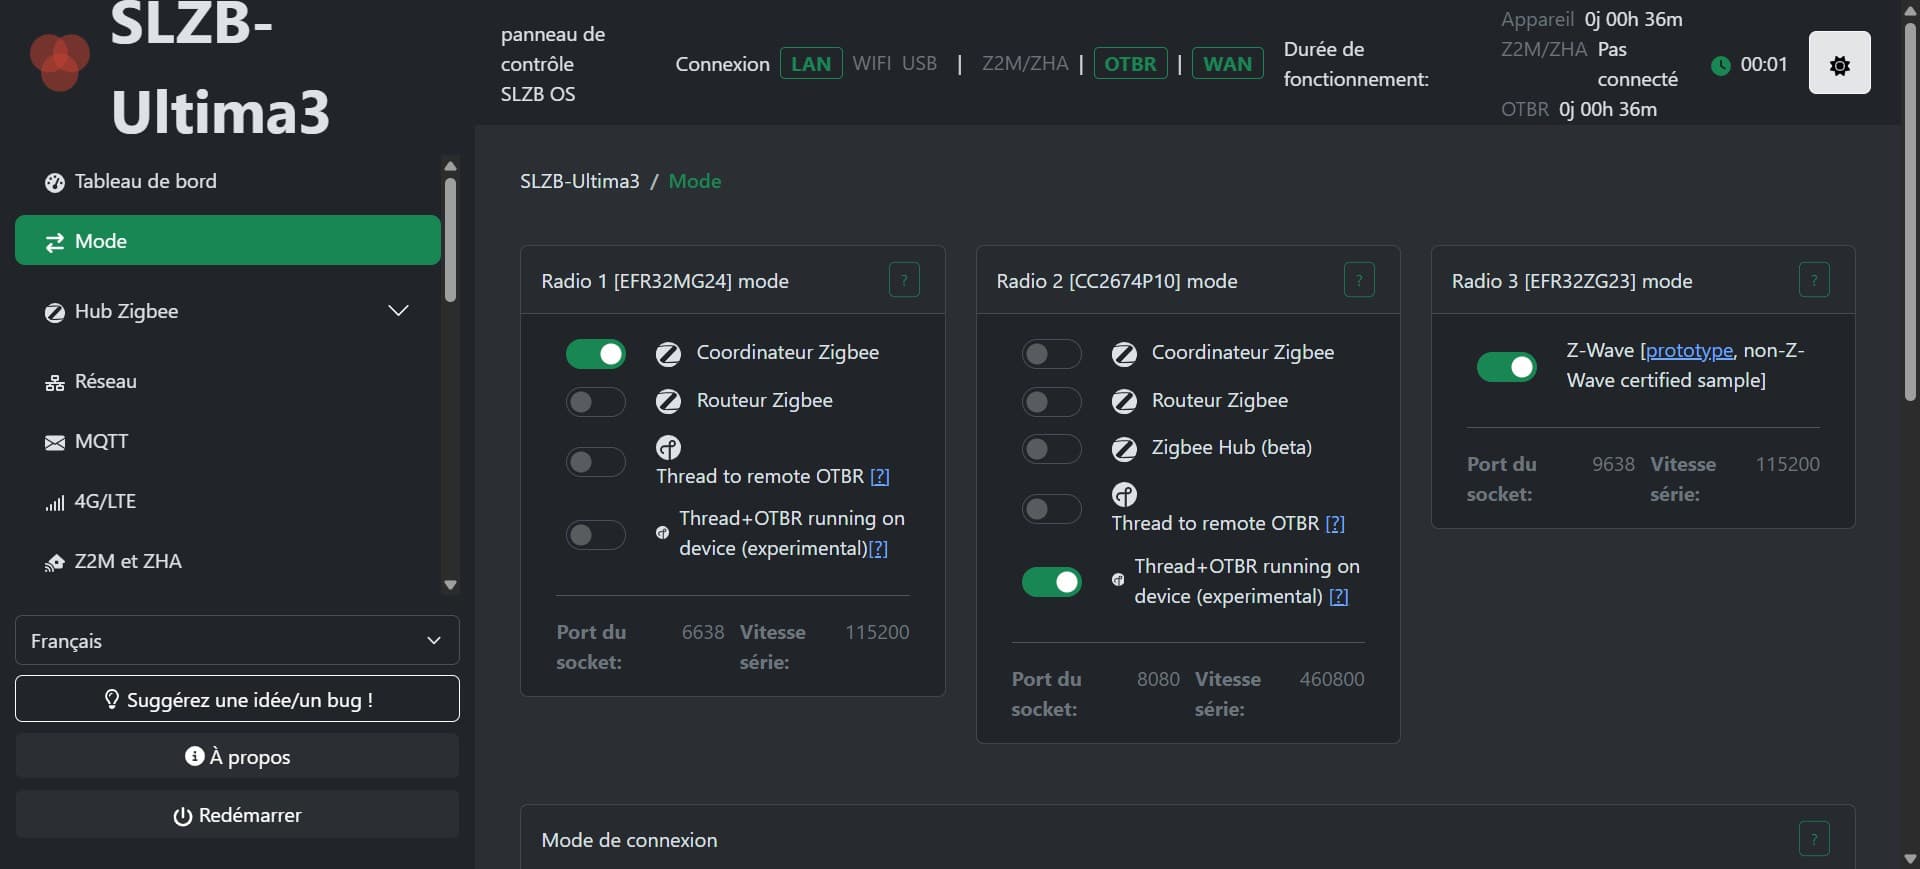Click the main page scrollbar thumb
Image resolution: width=1920 pixels, height=869 pixels.
click(1910, 212)
